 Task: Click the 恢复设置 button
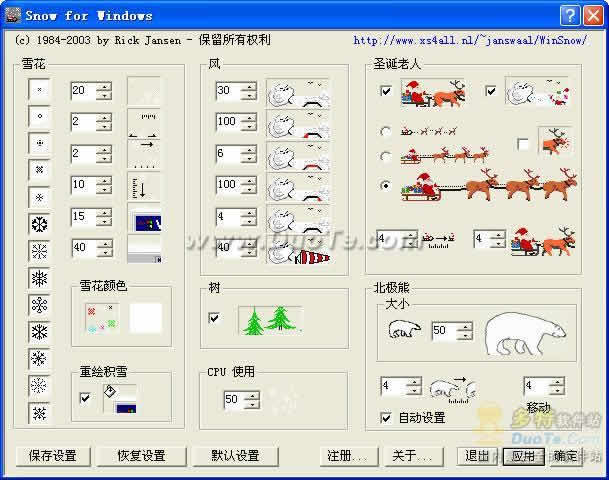(x=141, y=456)
